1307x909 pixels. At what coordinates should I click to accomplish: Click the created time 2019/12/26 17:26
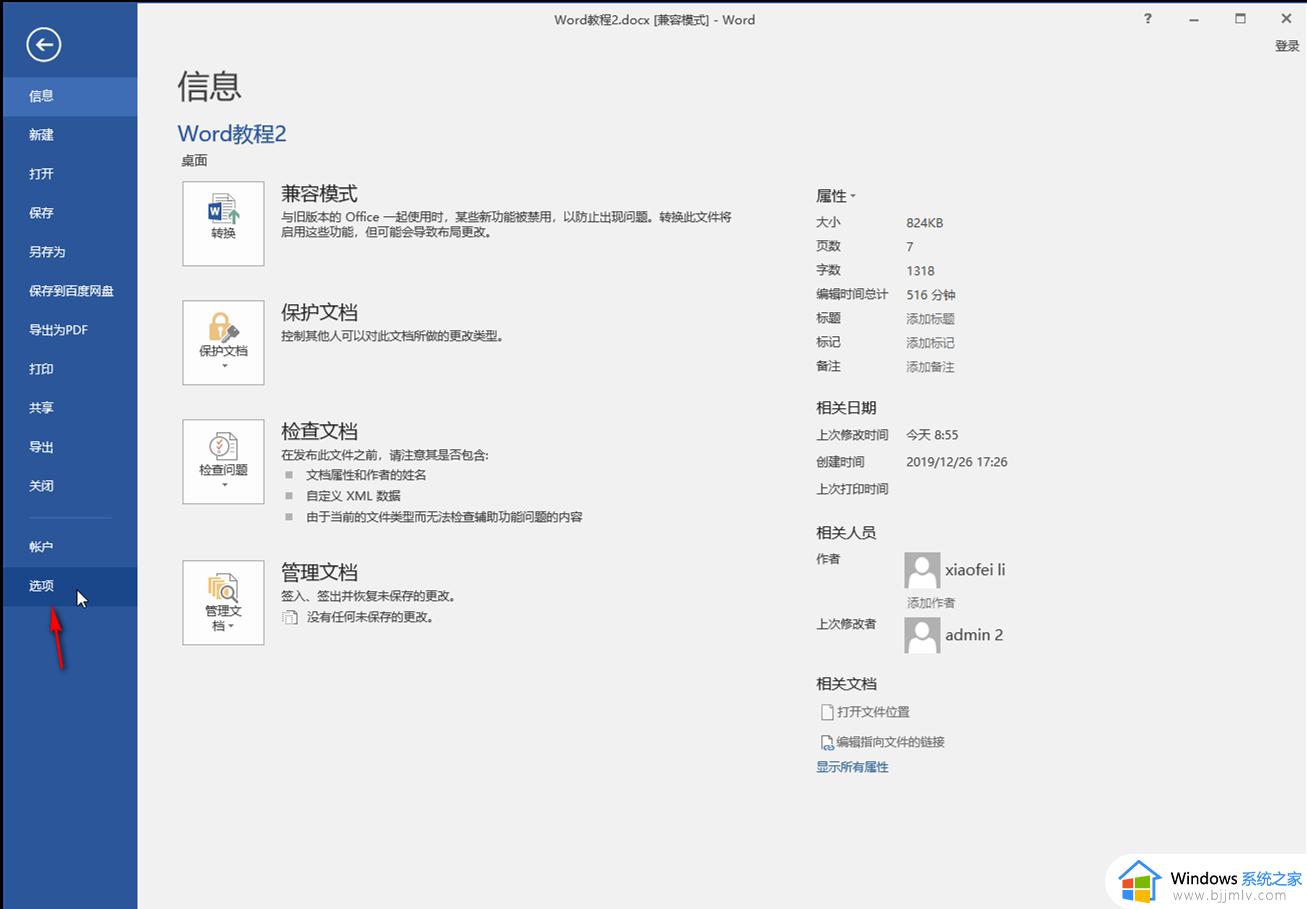(957, 462)
